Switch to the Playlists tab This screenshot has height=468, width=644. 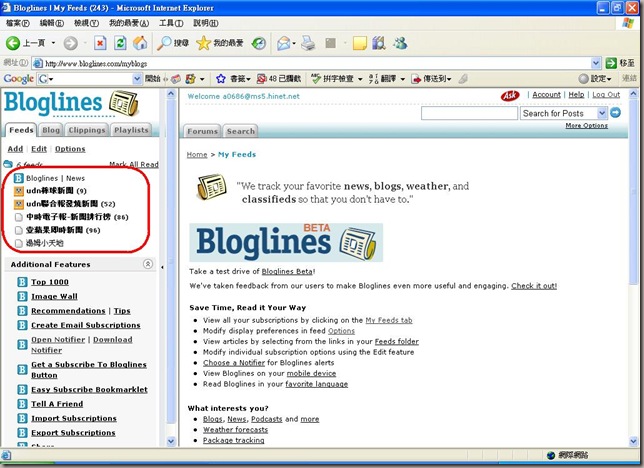coord(131,130)
